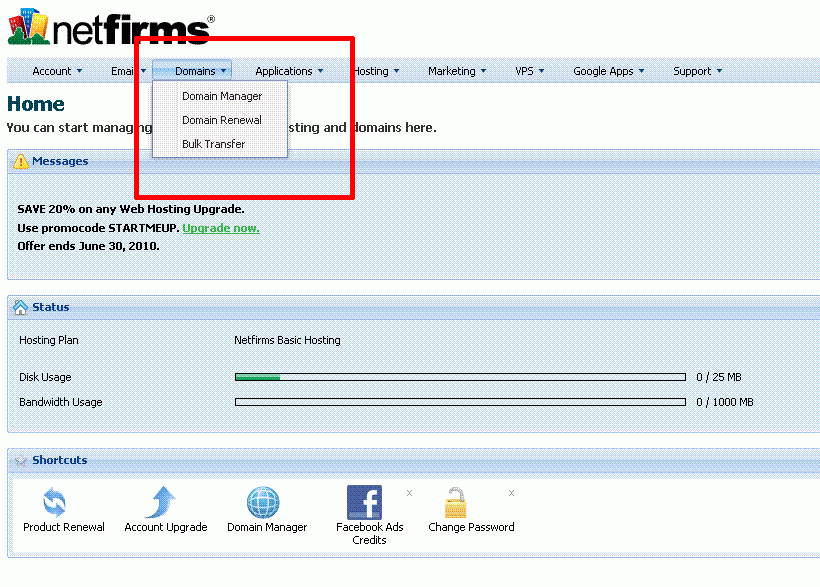Expand the Applications menu
The width and height of the screenshot is (820, 587).
coord(289,71)
